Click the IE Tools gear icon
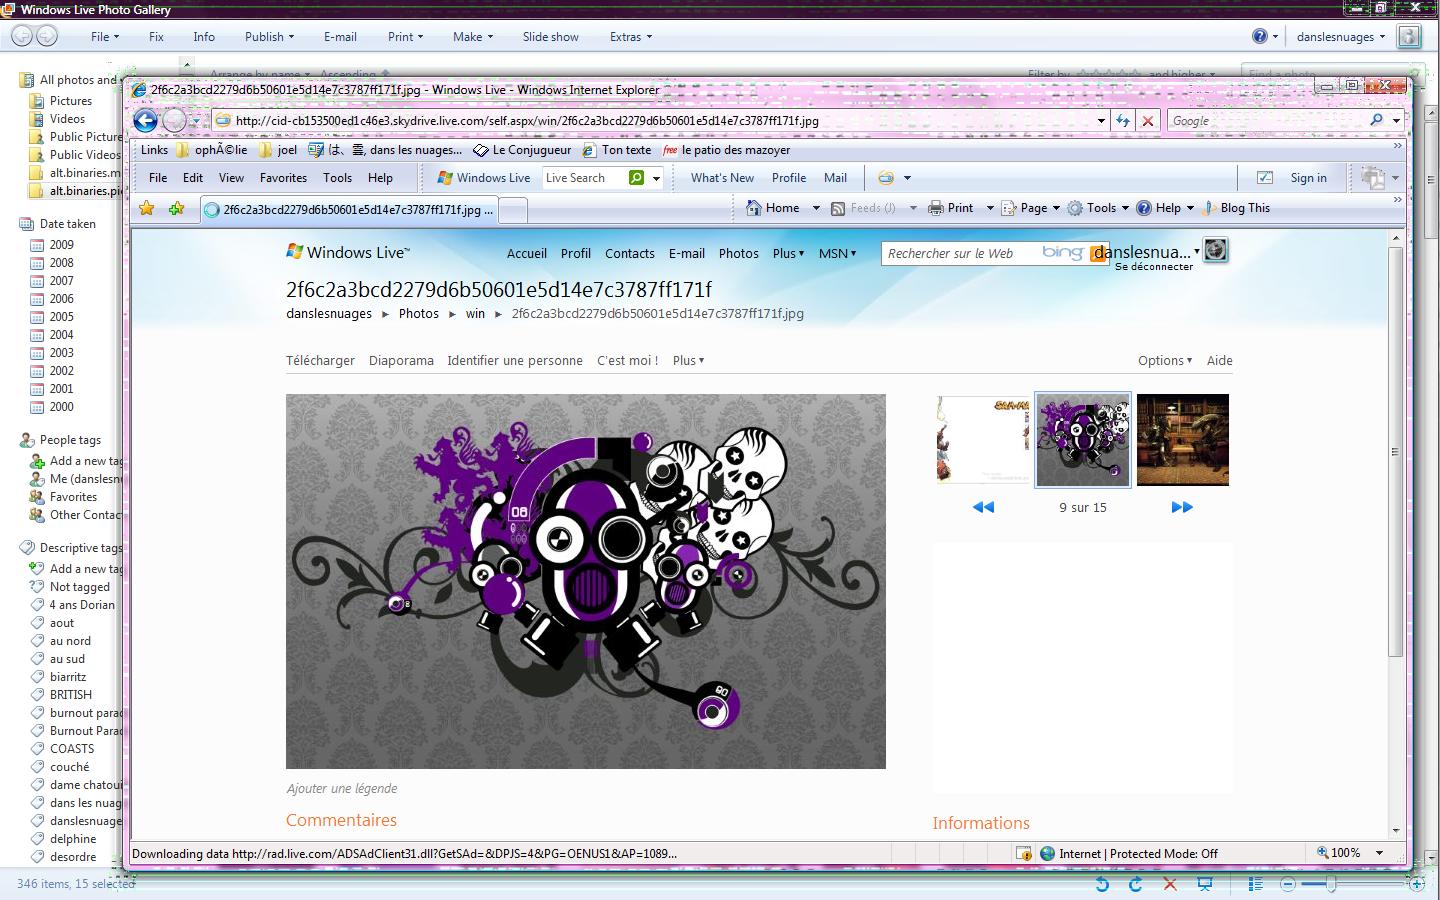 (1075, 208)
